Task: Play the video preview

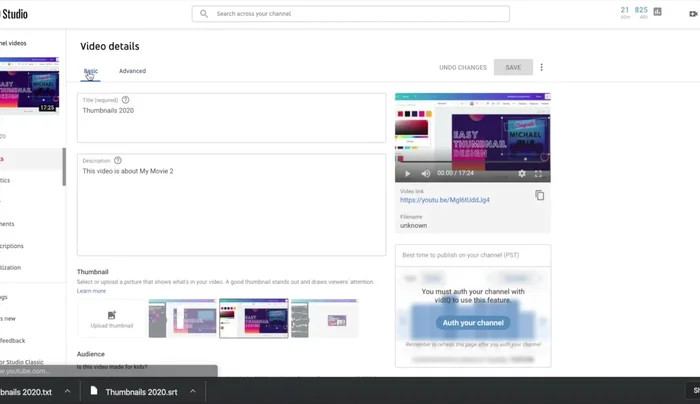Action: pos(407,173)
